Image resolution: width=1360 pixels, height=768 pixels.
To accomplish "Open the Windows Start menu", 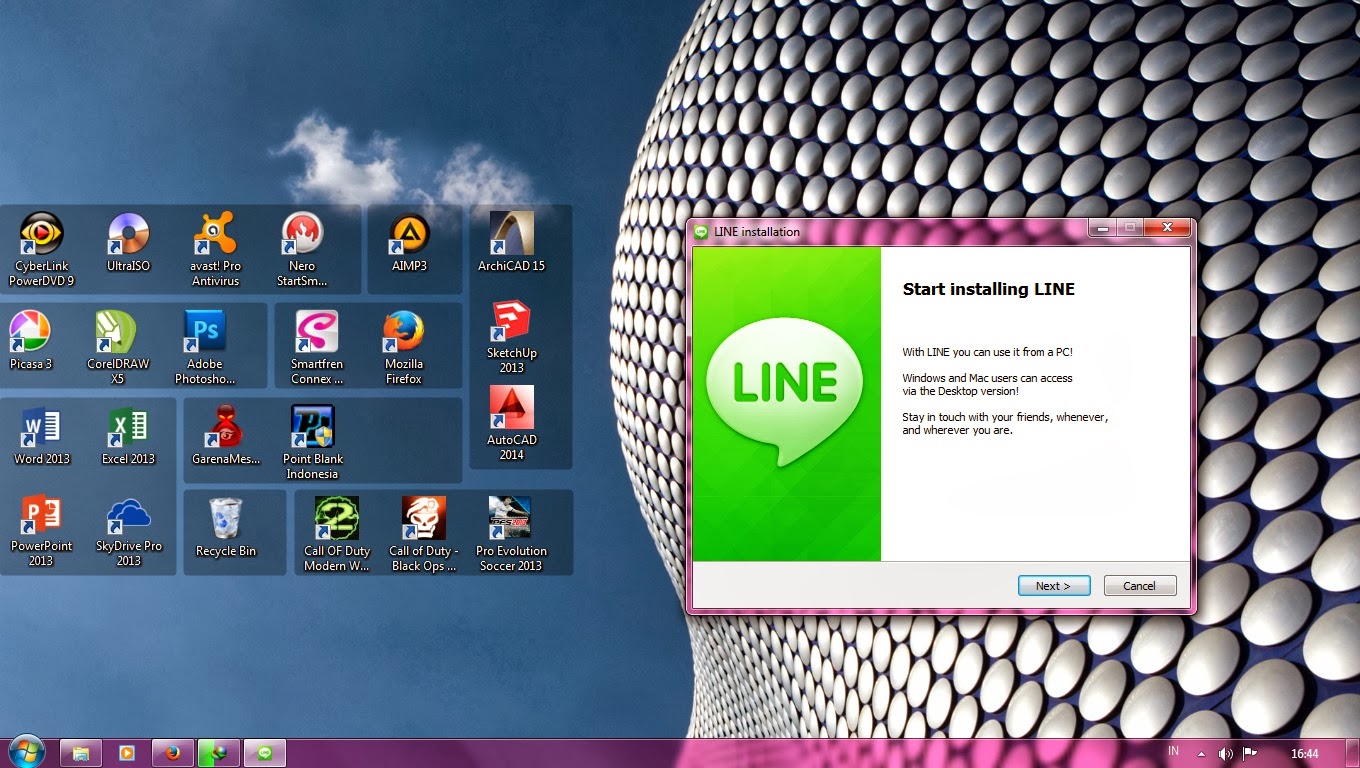I will (x=26, y=752).
